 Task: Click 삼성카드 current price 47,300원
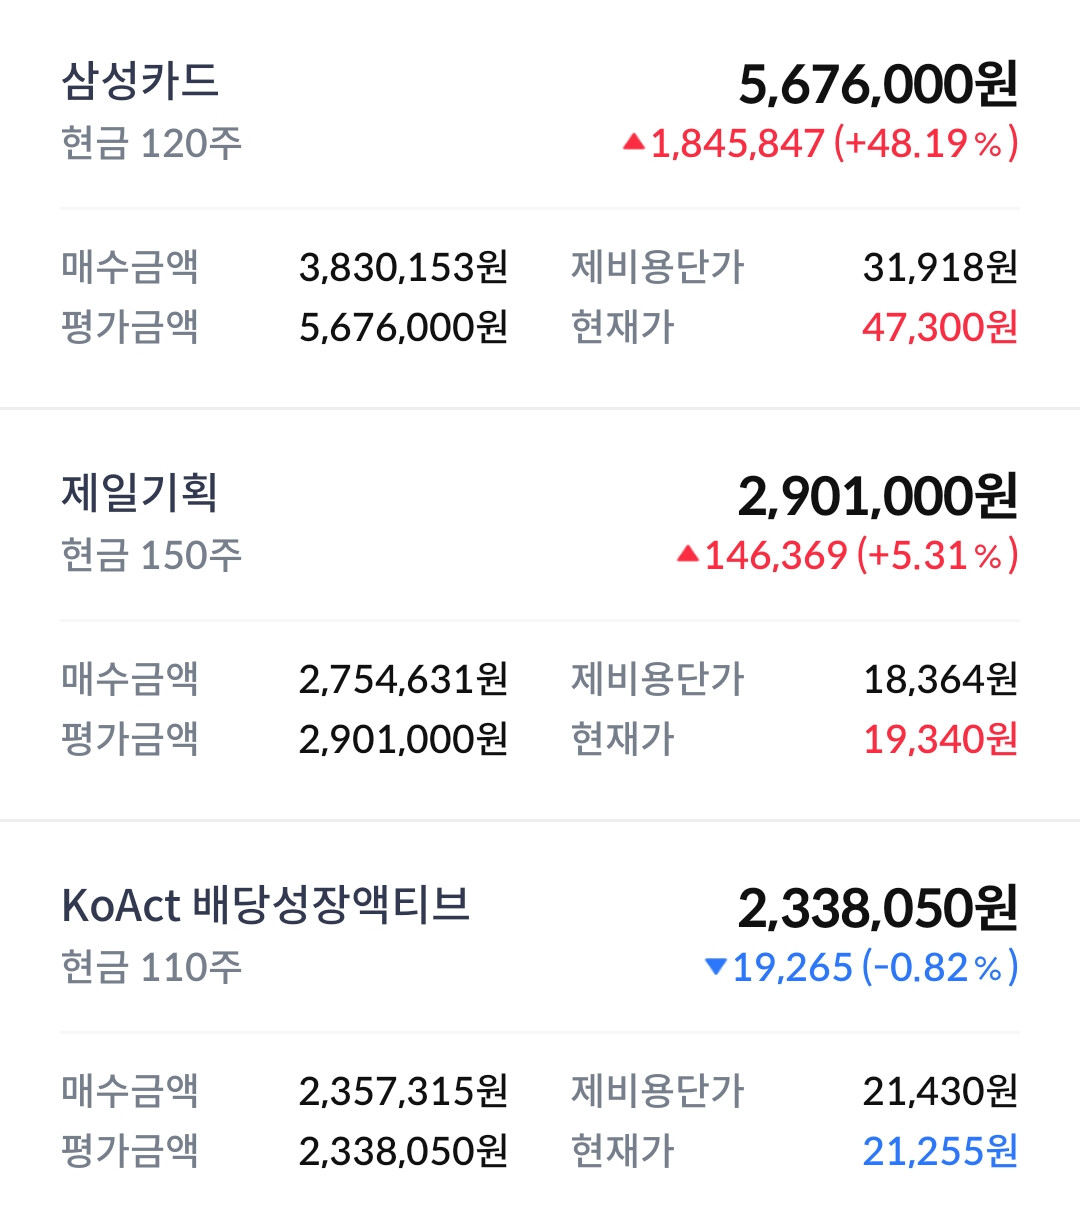pyautogui.click(x=940, y=327)
